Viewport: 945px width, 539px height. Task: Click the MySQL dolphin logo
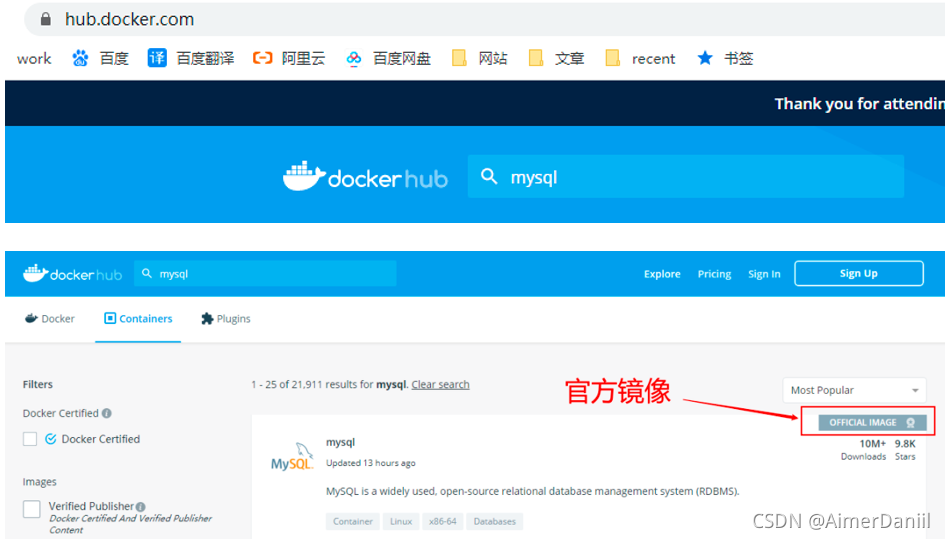(x=292, y=457)
